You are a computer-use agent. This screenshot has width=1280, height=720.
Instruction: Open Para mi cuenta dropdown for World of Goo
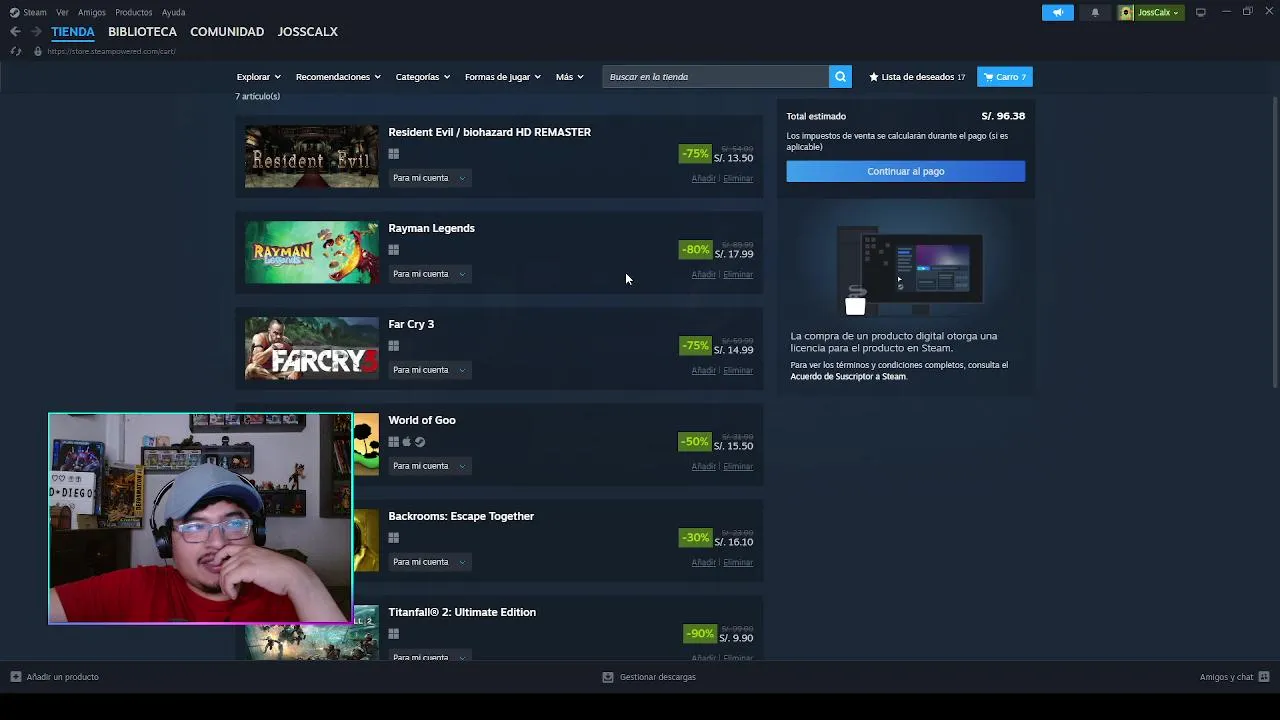click(x=429, y=466)
